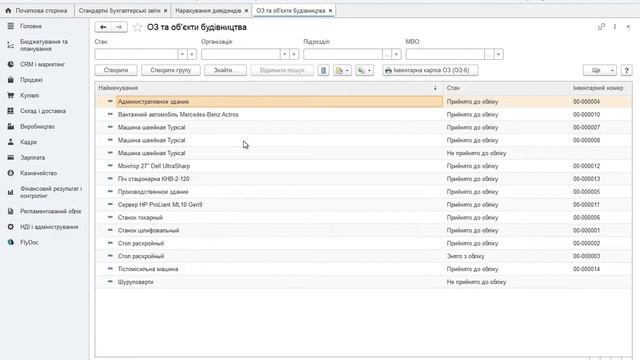The height and width of the screenshot is (360, 640).
Task: Open the Склад і доставка icon
Action: coord(11,111)
